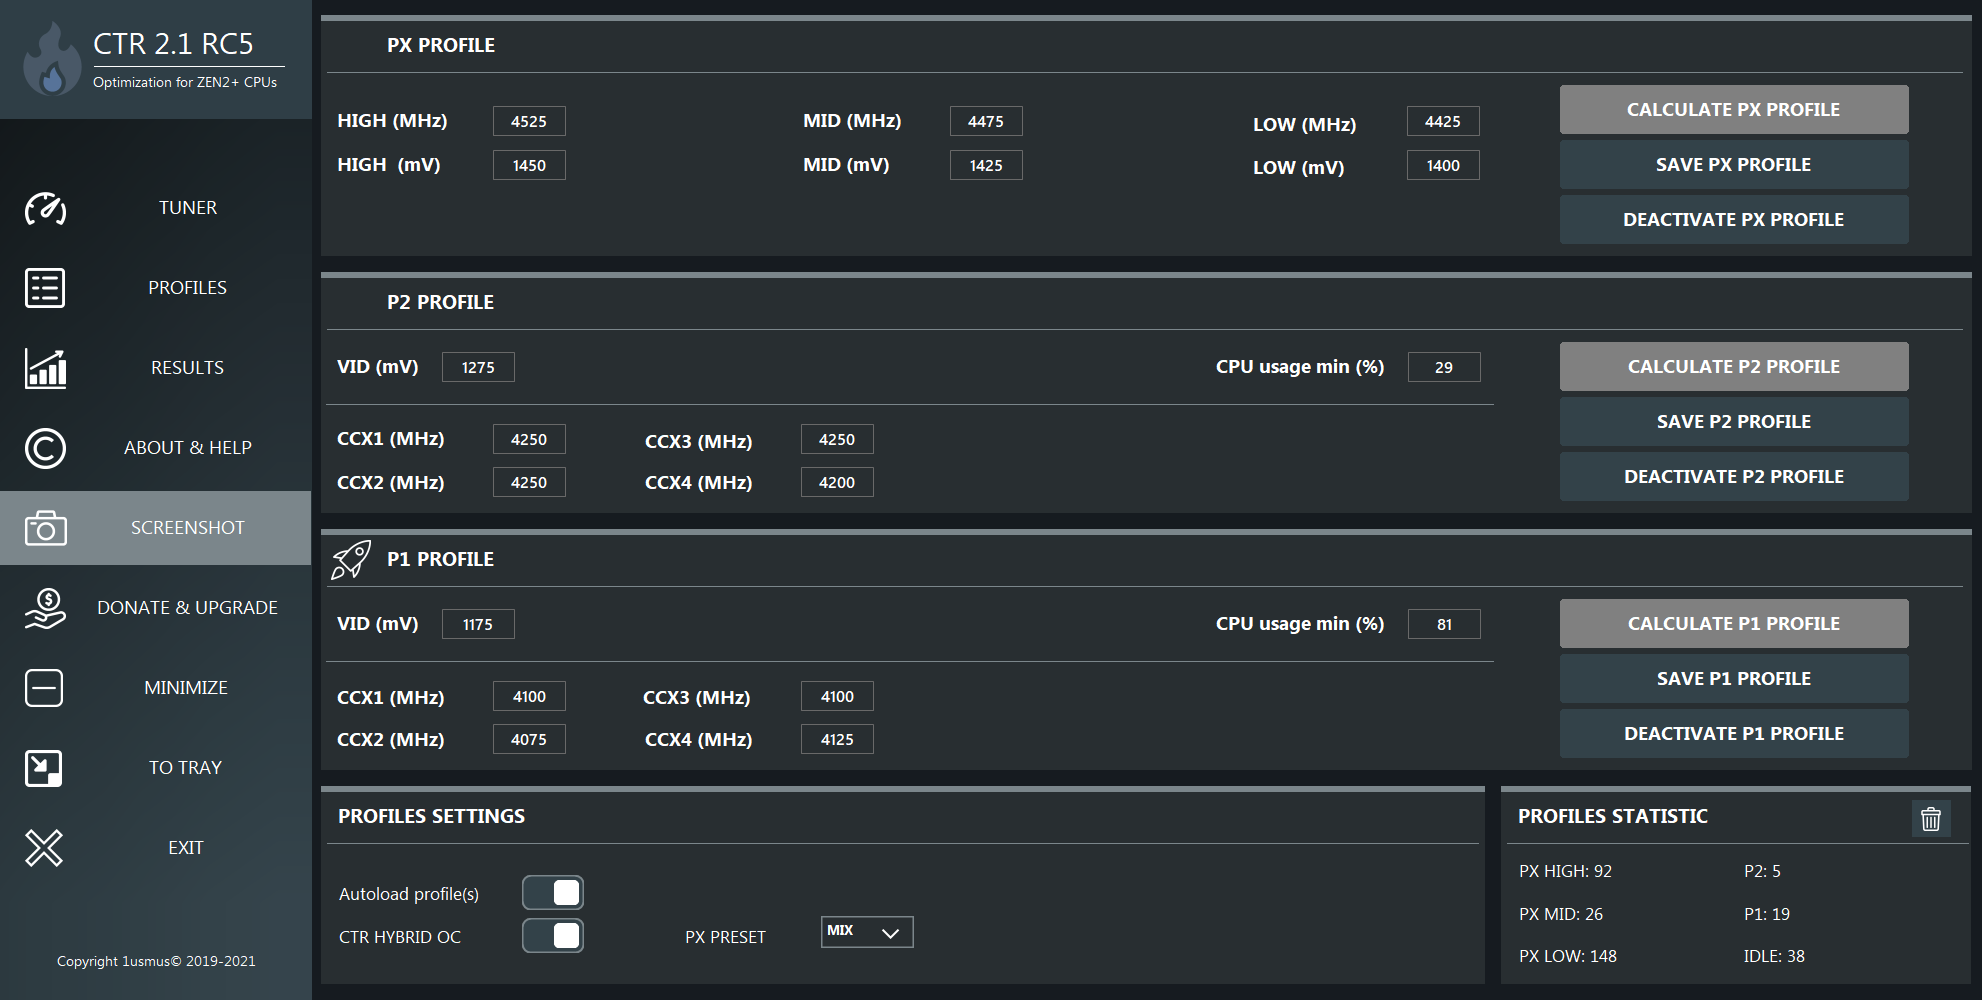Edit P1 CCX4 (MHz) field 4125
The image size is (1982, 1000).
click(837, 739)
